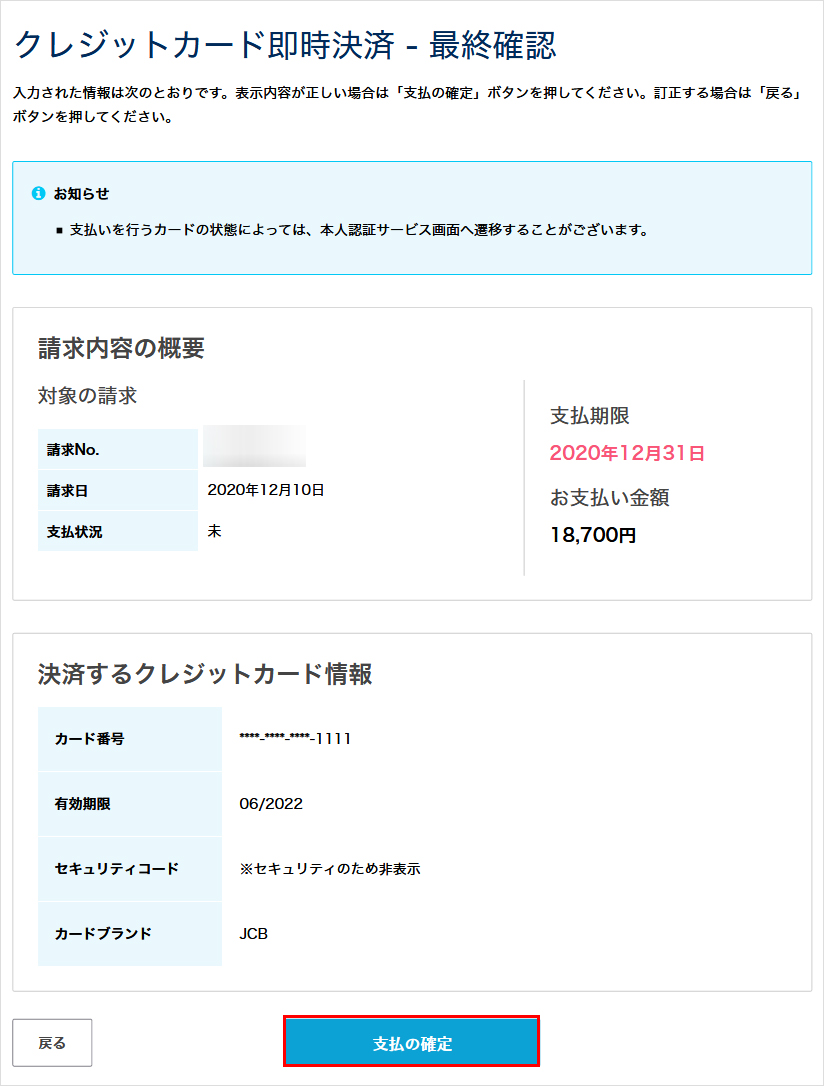Click the payment amount 18,700円
This screenshot has width=824, height=1086.
pos(593,535)
